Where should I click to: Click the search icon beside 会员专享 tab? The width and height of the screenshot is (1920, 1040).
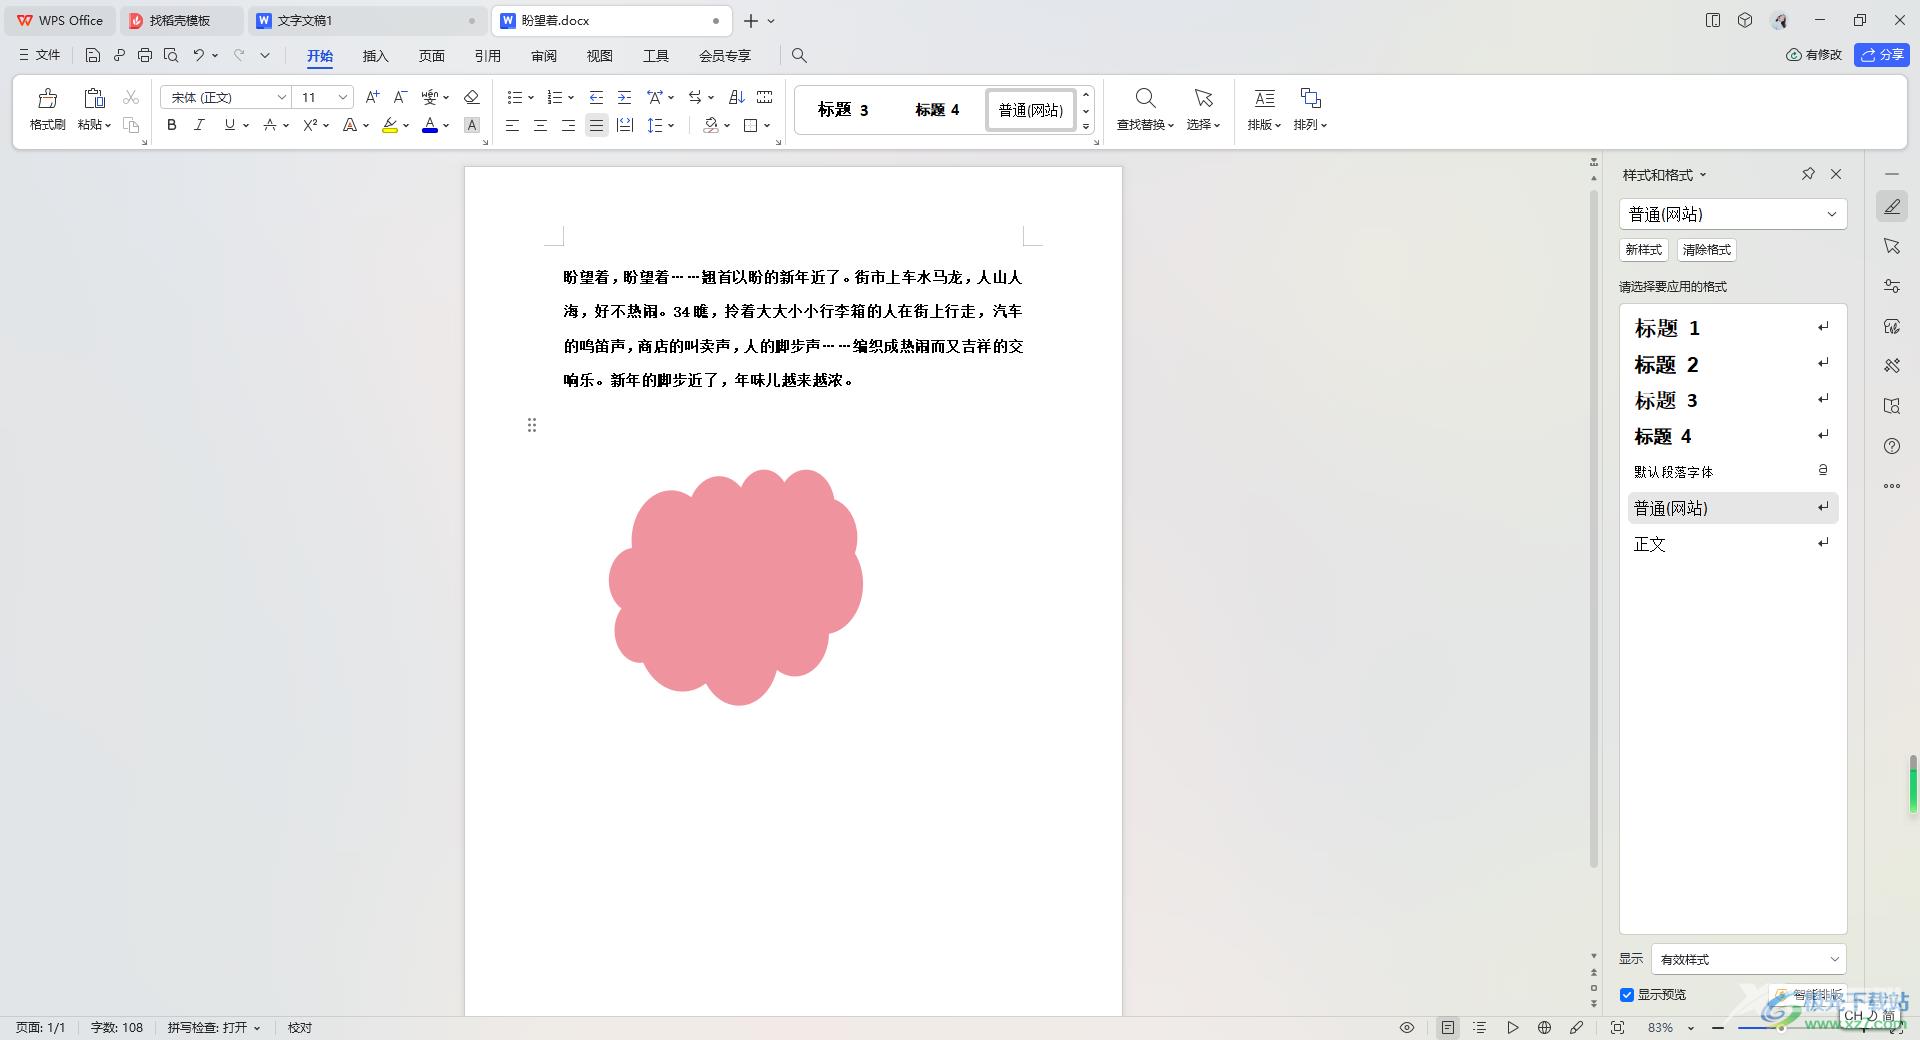point(799,55)
